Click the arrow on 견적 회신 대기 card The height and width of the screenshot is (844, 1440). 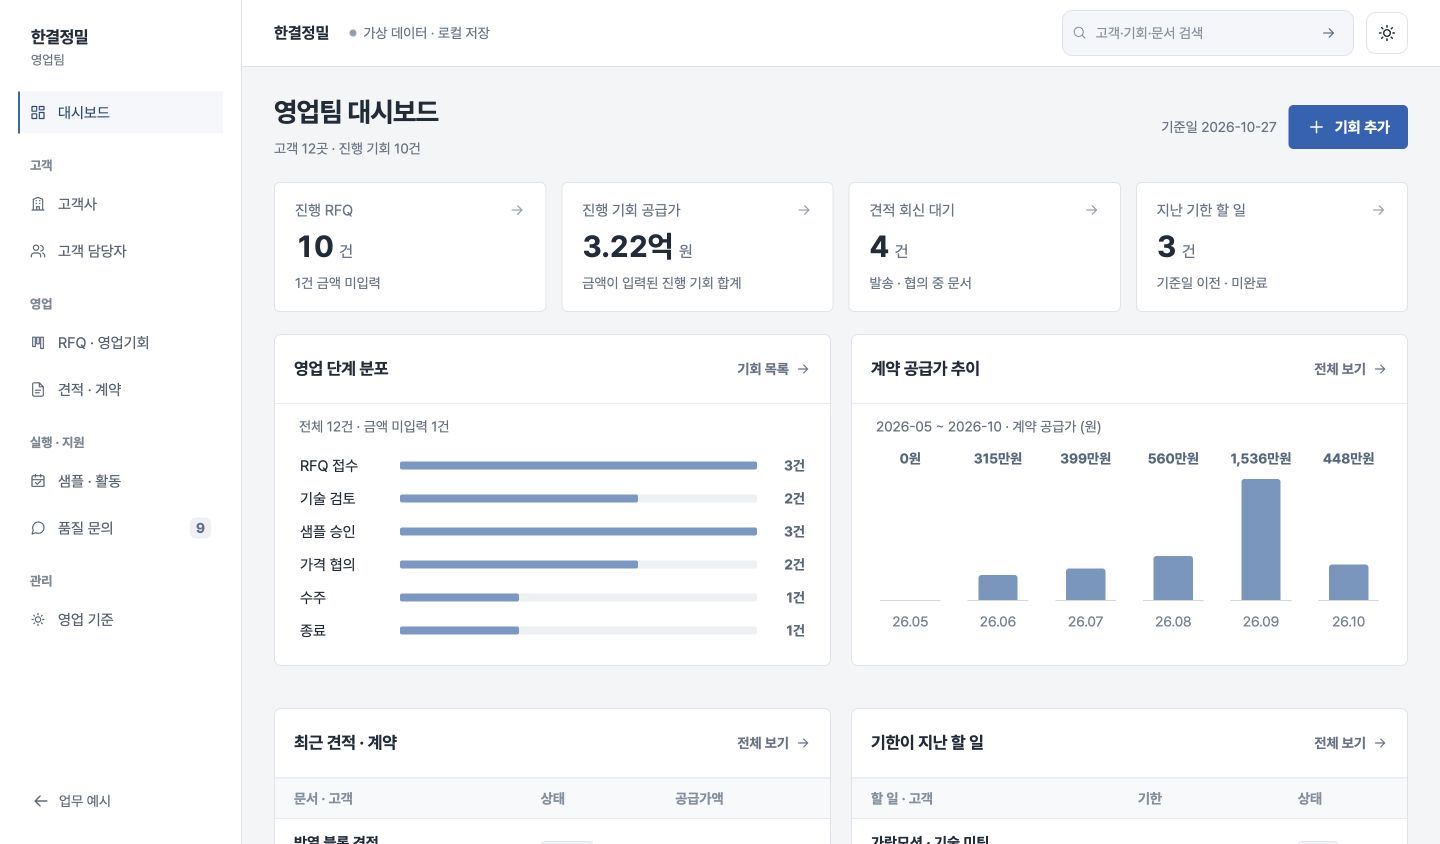pos(1091,210)
